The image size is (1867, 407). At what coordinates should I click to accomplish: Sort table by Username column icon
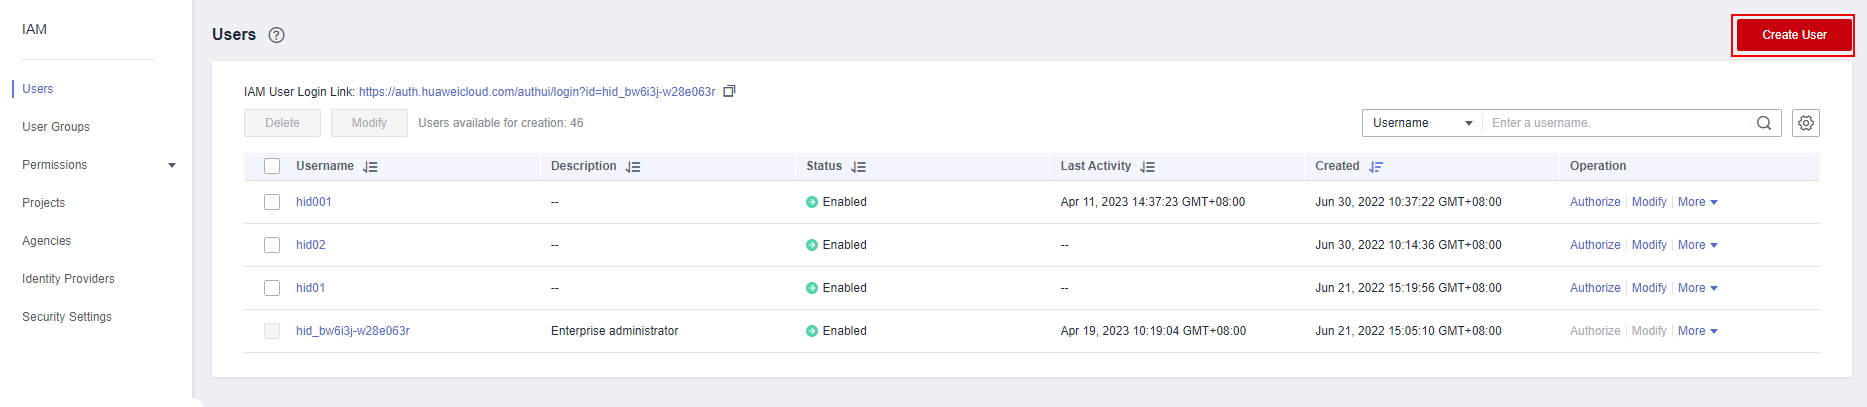tap(370, 167)
